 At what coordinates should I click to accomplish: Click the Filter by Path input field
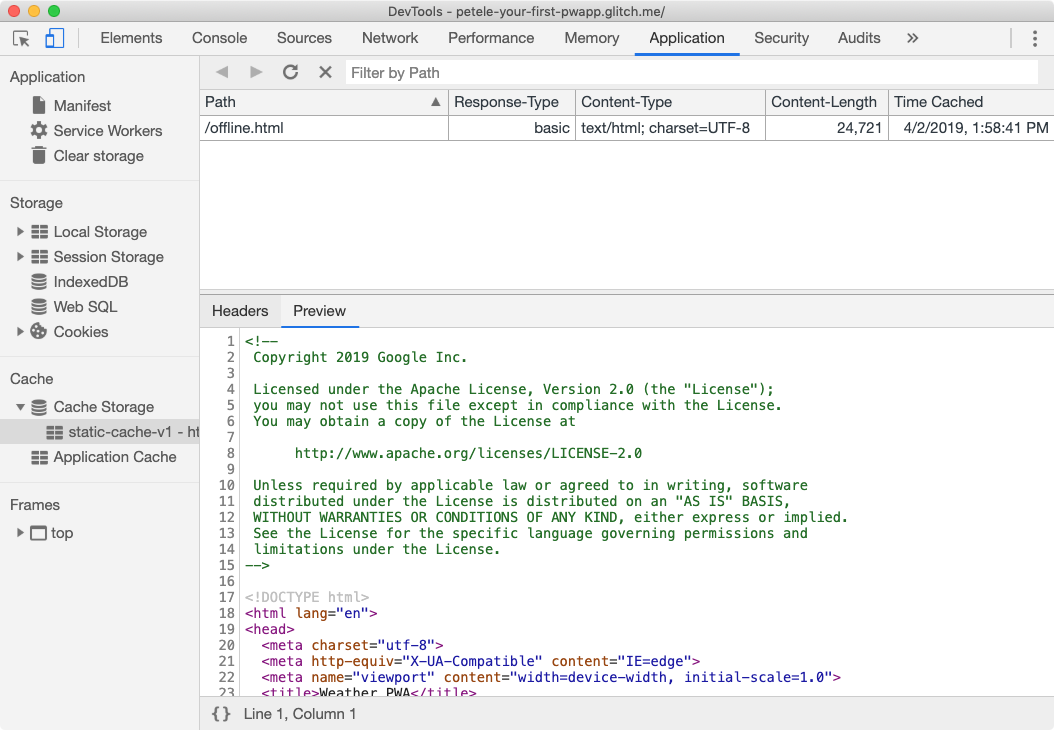690,73
